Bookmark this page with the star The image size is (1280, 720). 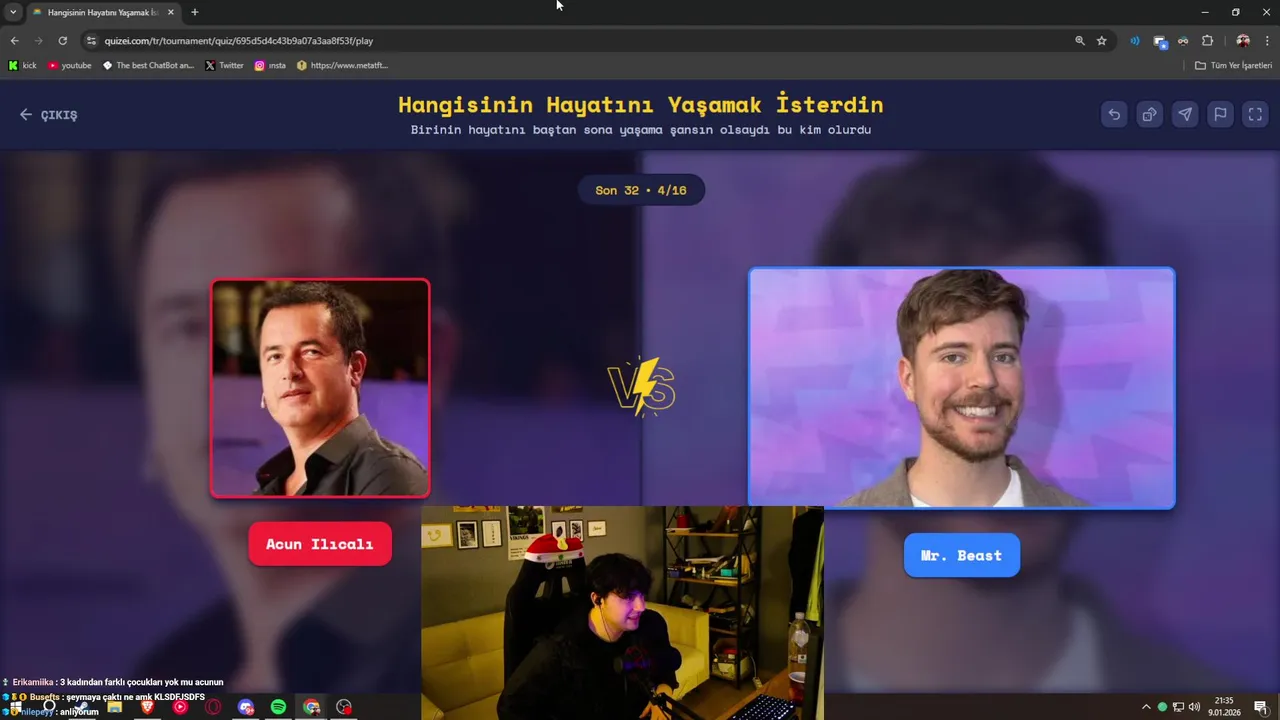coord(1102,41)
